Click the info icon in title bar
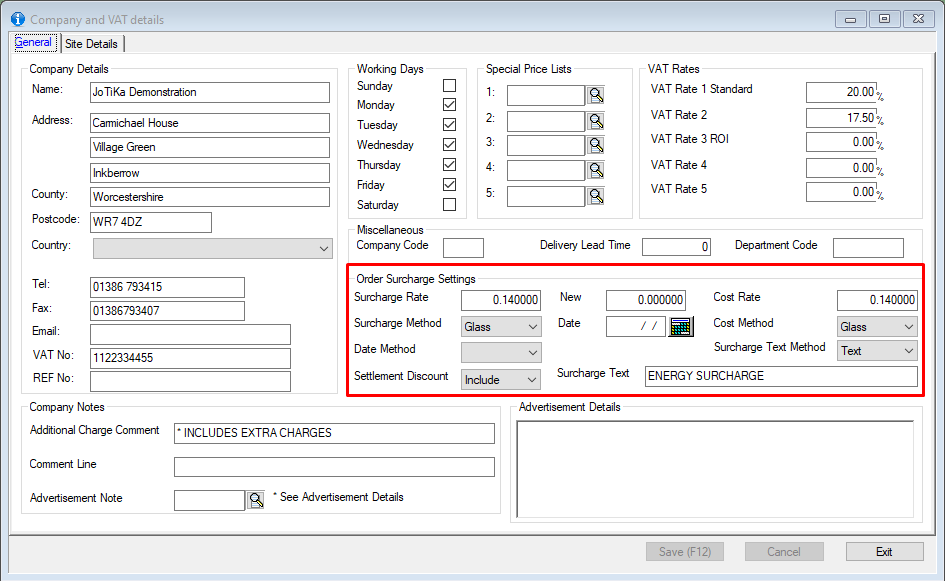The height and width of the screenshot is (581, 945). [x=17, y=19]
